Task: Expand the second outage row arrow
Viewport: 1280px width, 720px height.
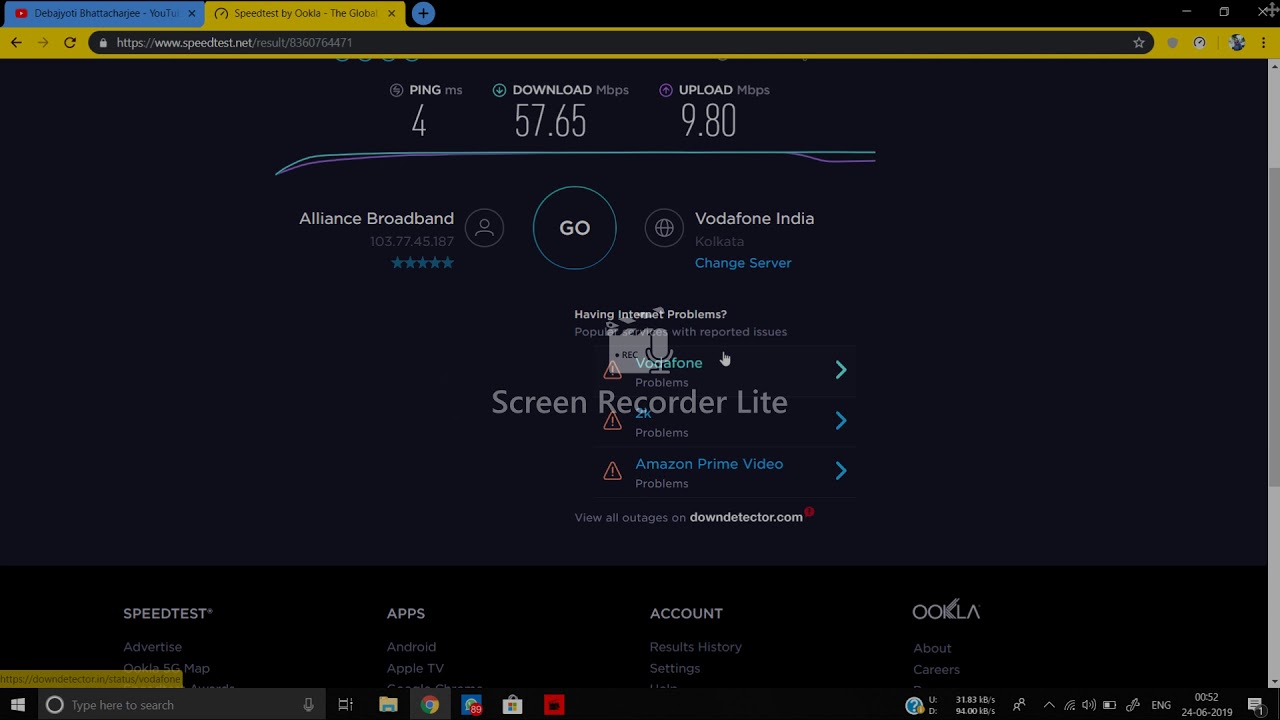Action: (x=841, y=421)
